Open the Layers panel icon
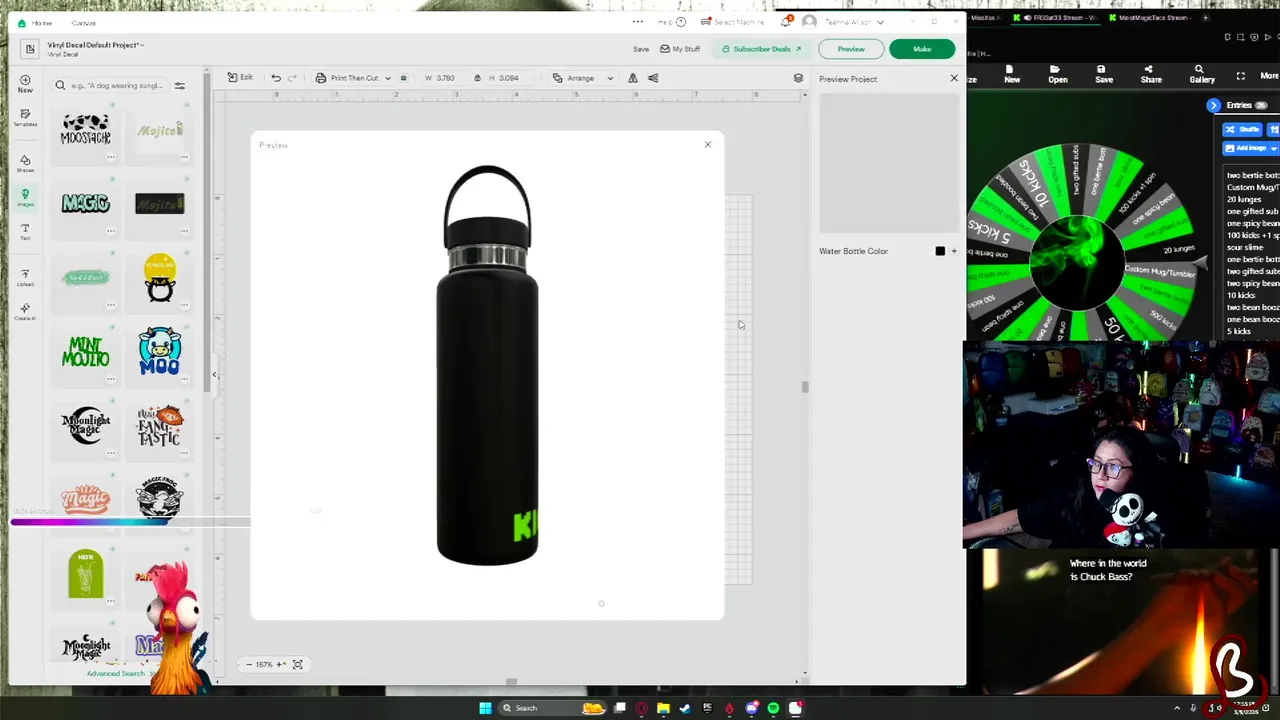This screenshot has width=1280, height=720. [x=798, y=78]
